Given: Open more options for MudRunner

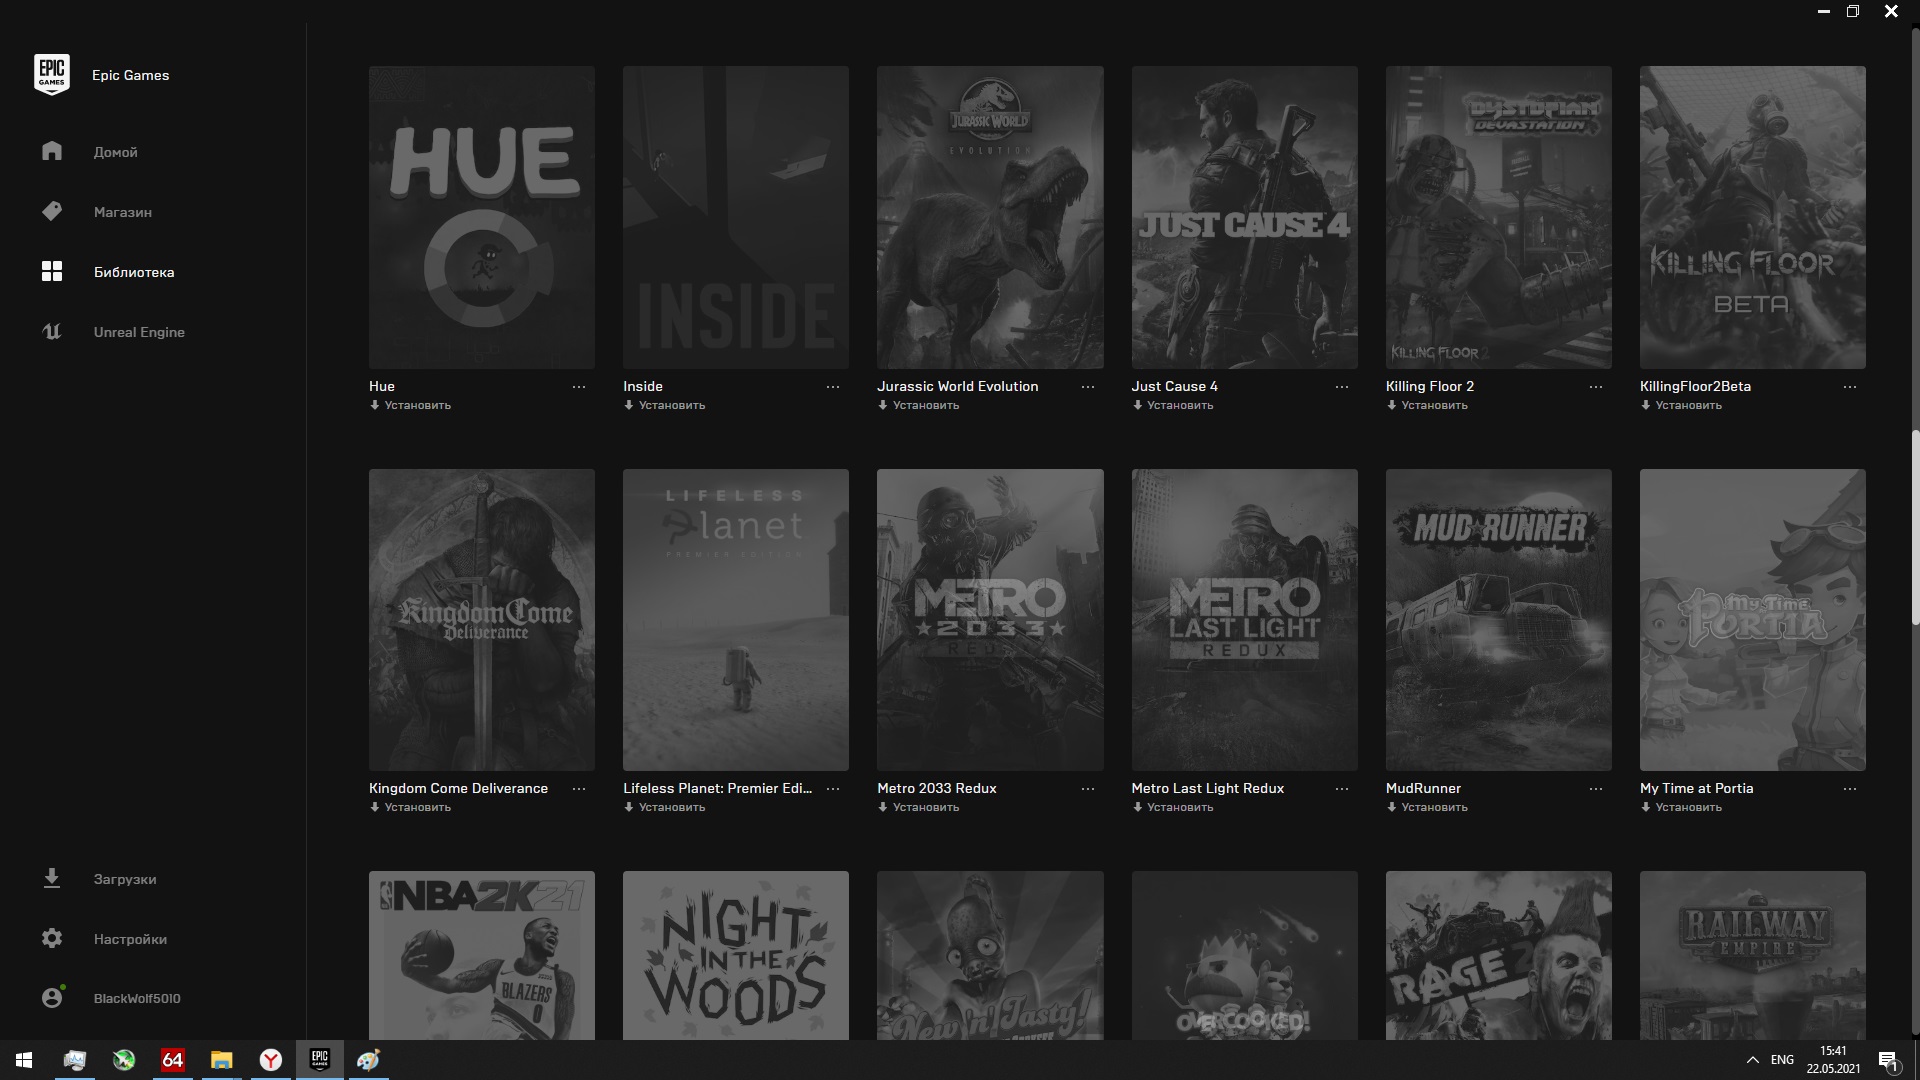Looking at the screenshot, I should [x=1596, y=788].
